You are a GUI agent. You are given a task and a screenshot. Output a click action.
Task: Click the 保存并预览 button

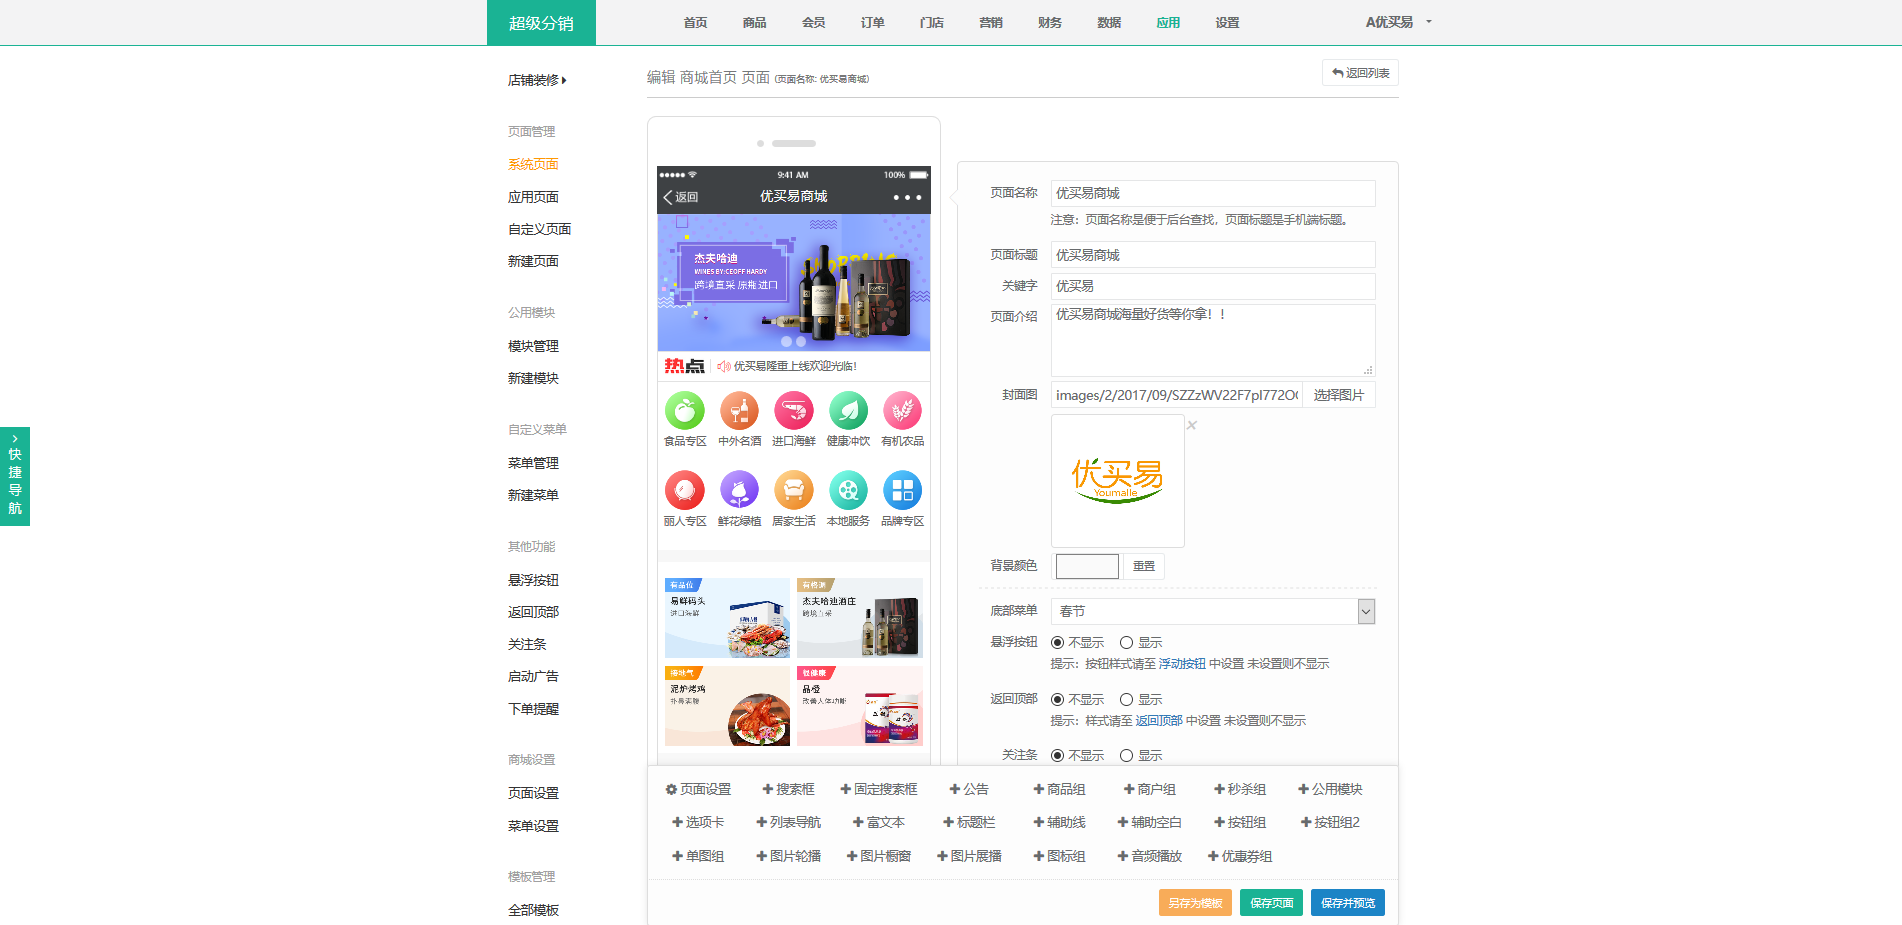tap(1347, 903)
